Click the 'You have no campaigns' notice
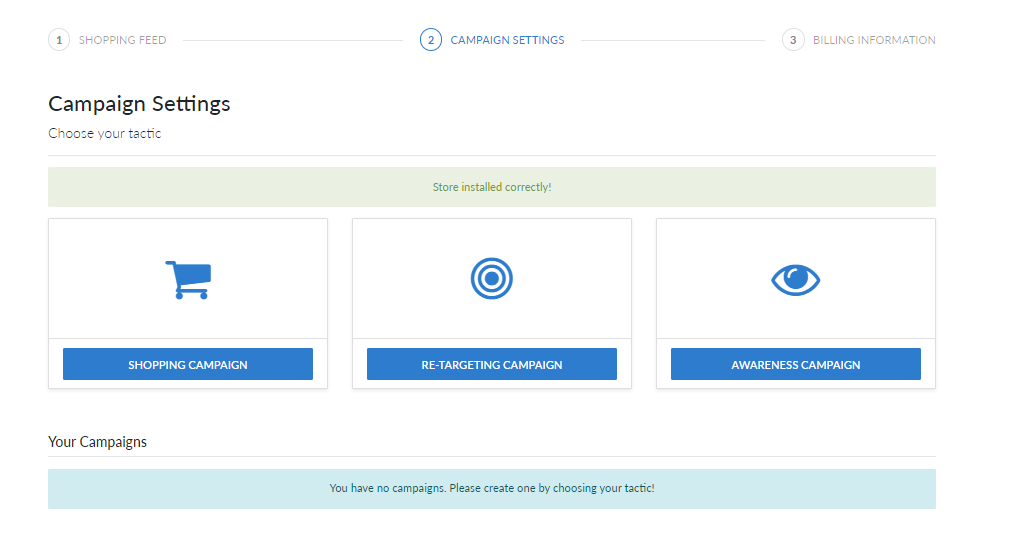The width and height of the screenshot is (1017, 559). coord(492,488)
